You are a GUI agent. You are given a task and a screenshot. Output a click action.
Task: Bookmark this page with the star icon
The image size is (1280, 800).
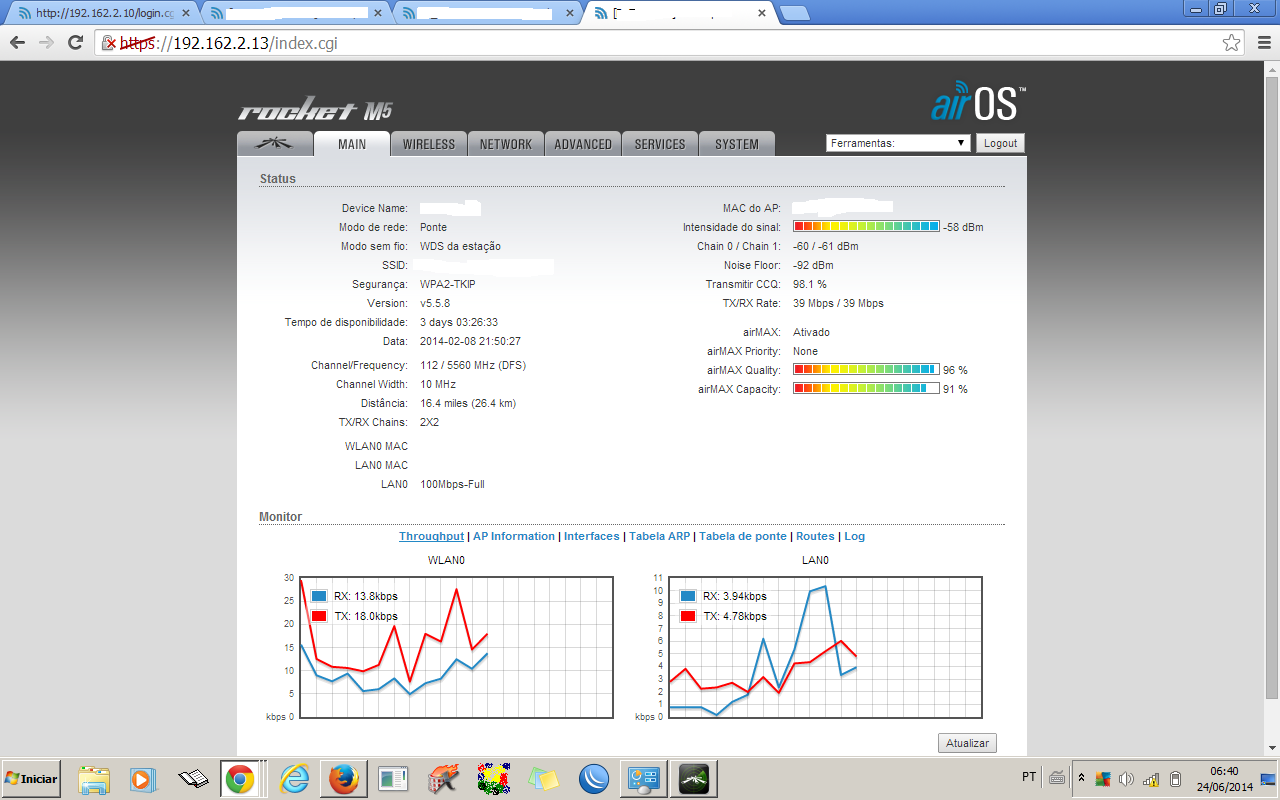tap(1232, 43)
